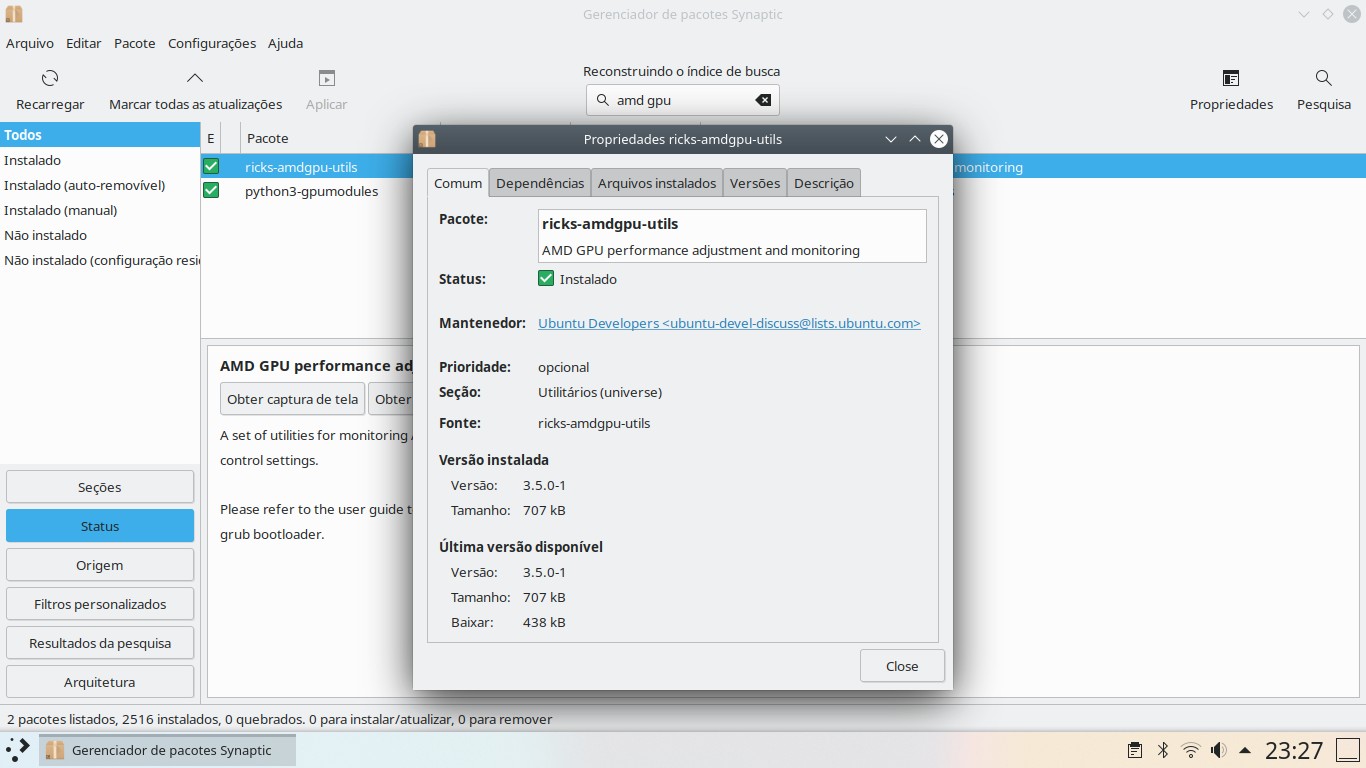
Task: Select Instalado (auto-removível) filter entry
Action: pos(100,185)
